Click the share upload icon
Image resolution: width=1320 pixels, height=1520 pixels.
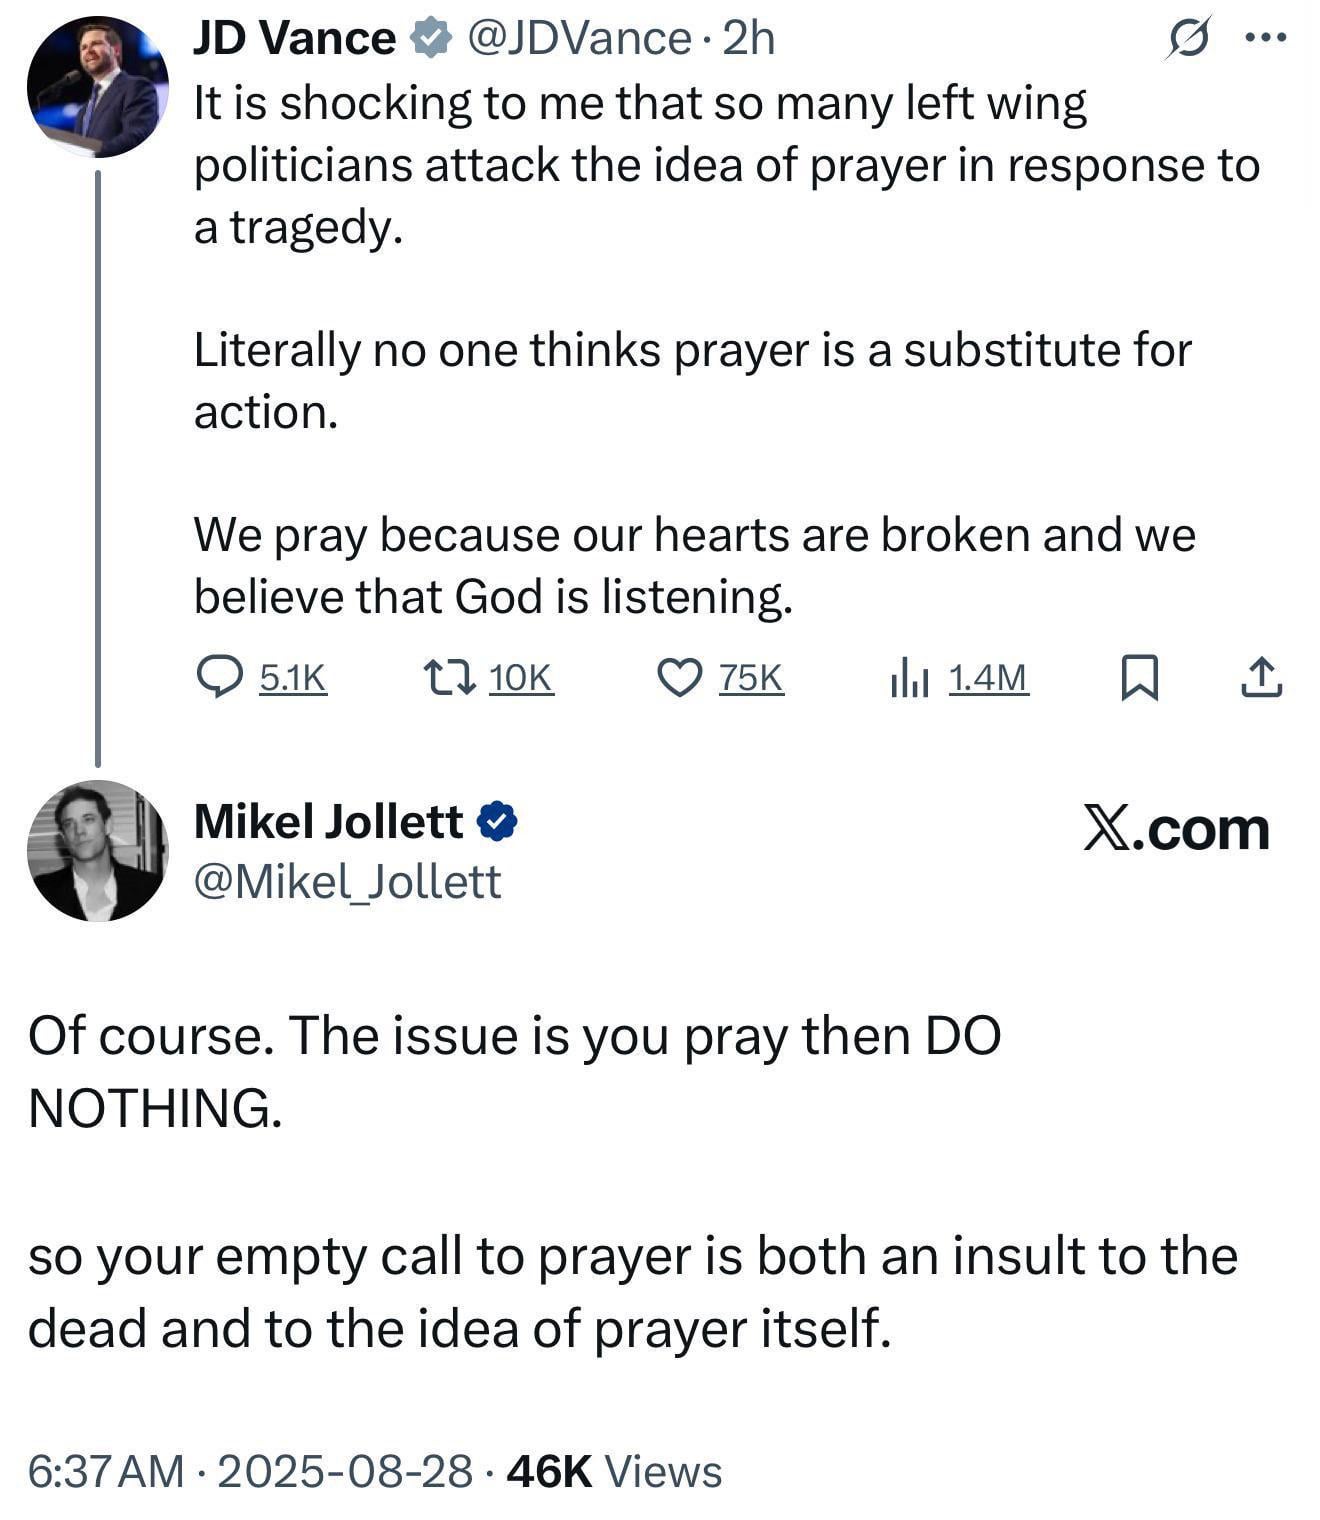(1261, 677)
